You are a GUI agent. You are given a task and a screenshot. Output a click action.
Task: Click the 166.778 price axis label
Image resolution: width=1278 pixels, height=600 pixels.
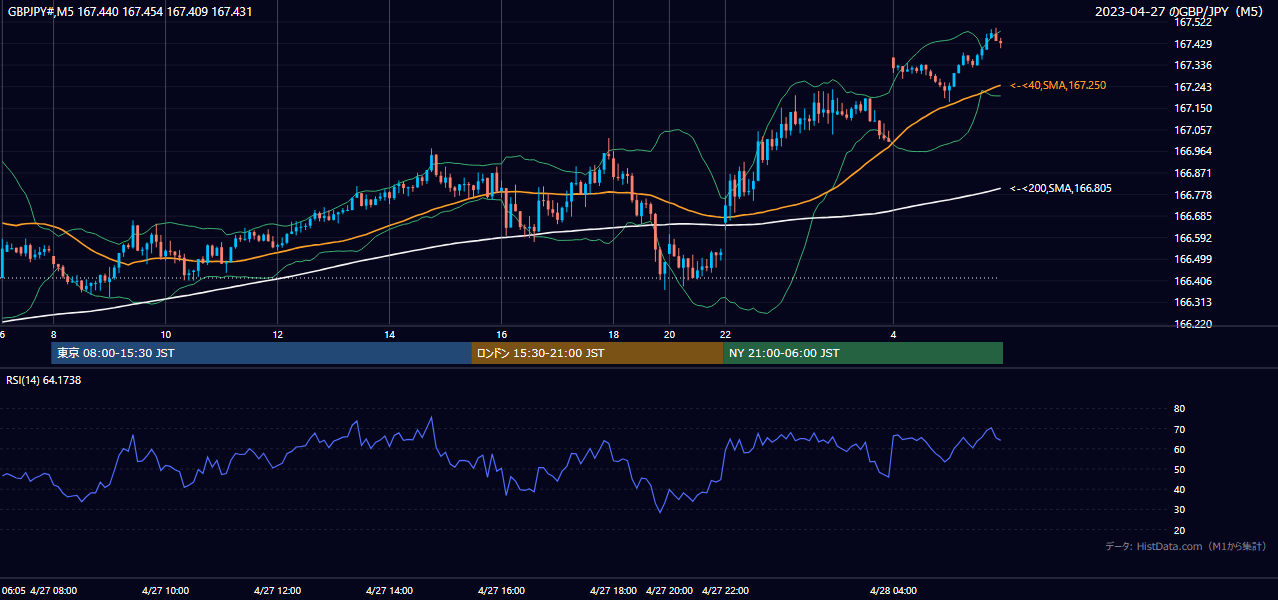(1193, 195)
